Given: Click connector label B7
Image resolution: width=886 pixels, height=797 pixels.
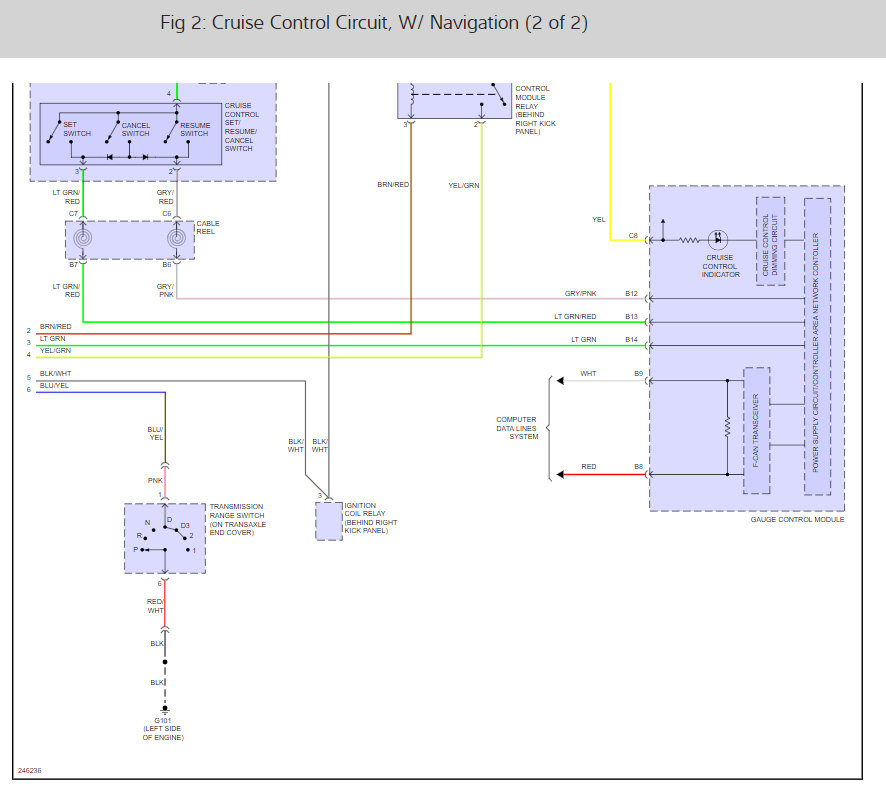Looking at the screenshot, I should (73, 265).
